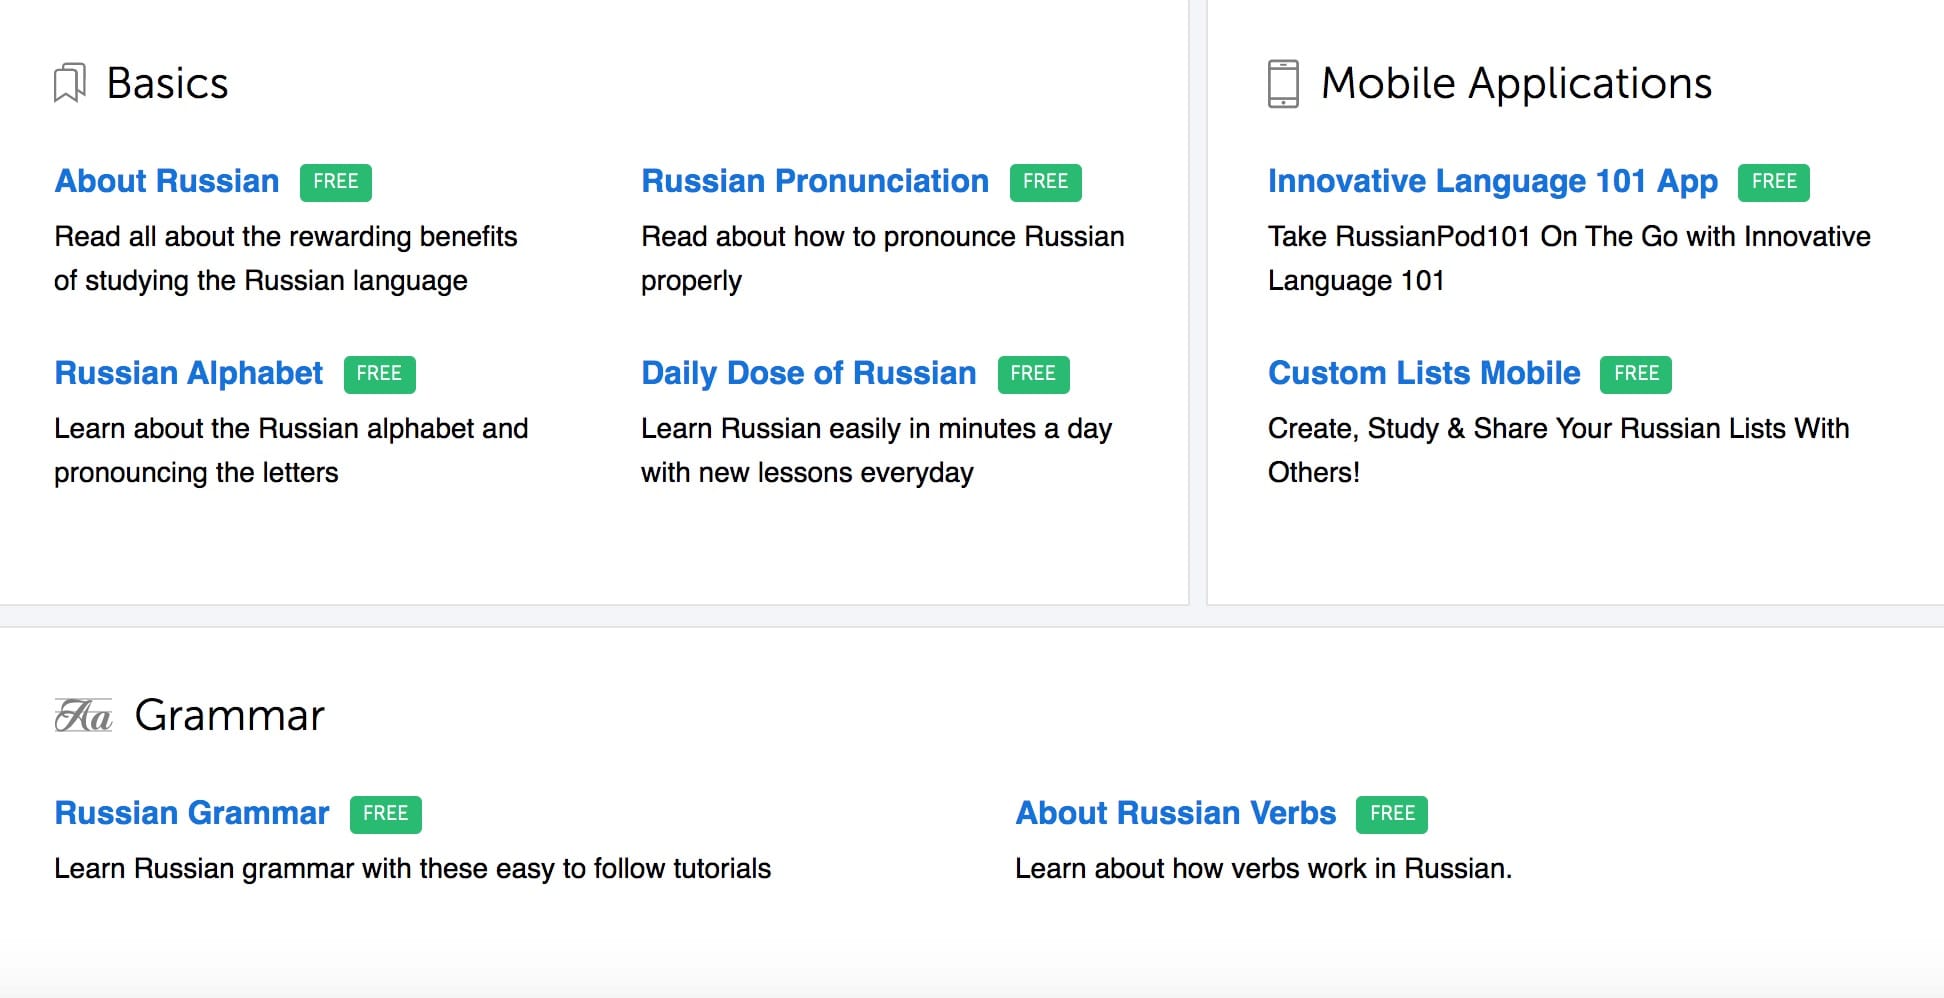Screen dimensions: 1944x998
Task: Click the Mobile Applications section heading
Action: 1516,83
